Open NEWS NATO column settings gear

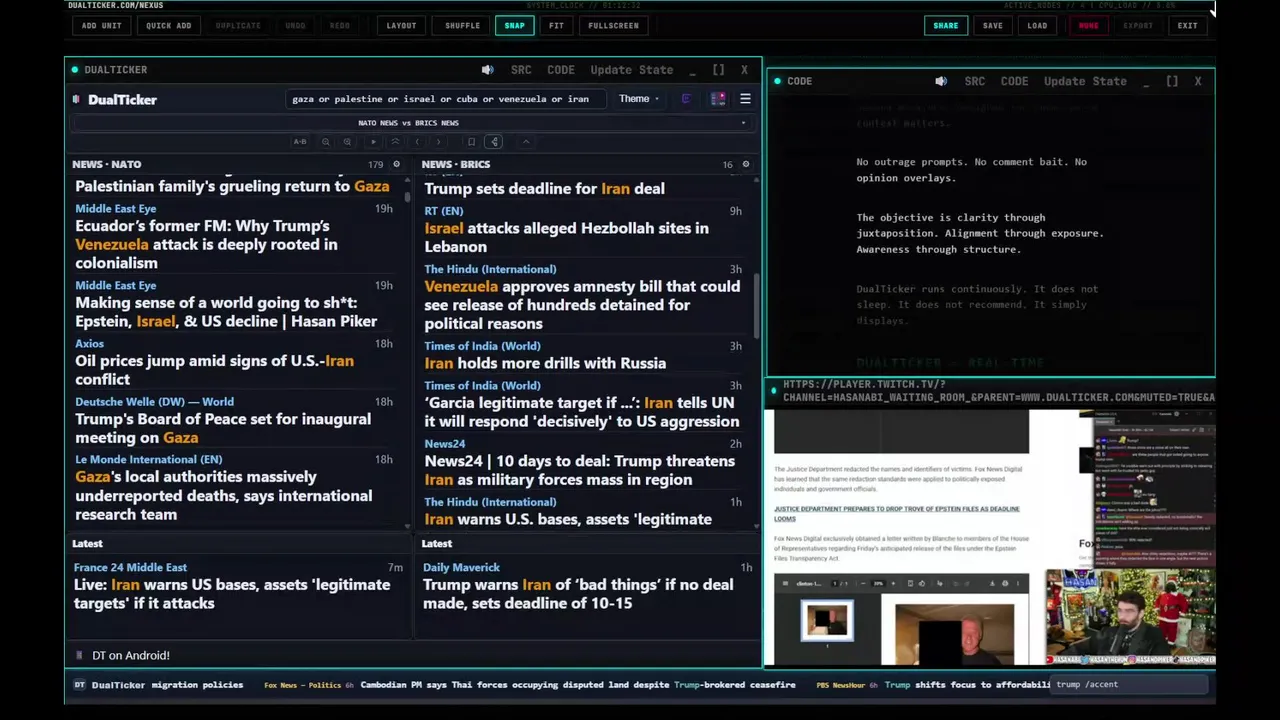pos(396,164)
